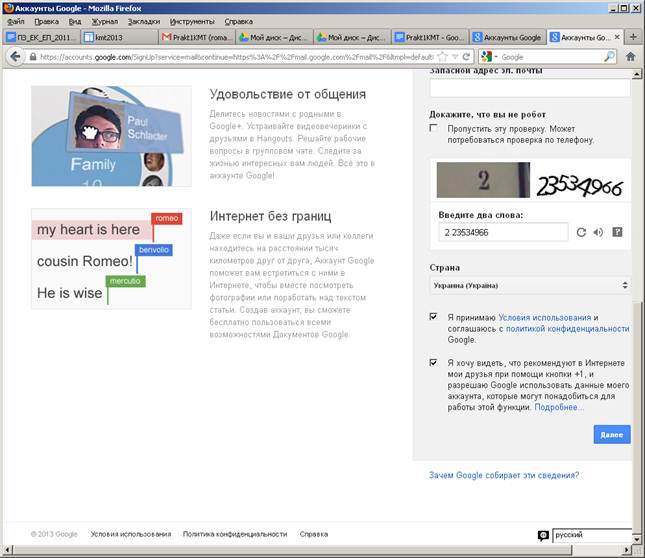The image size is (645, 558).
Task: Switch to the inactive Аккаунты Google tab
Action: (507, 37)
